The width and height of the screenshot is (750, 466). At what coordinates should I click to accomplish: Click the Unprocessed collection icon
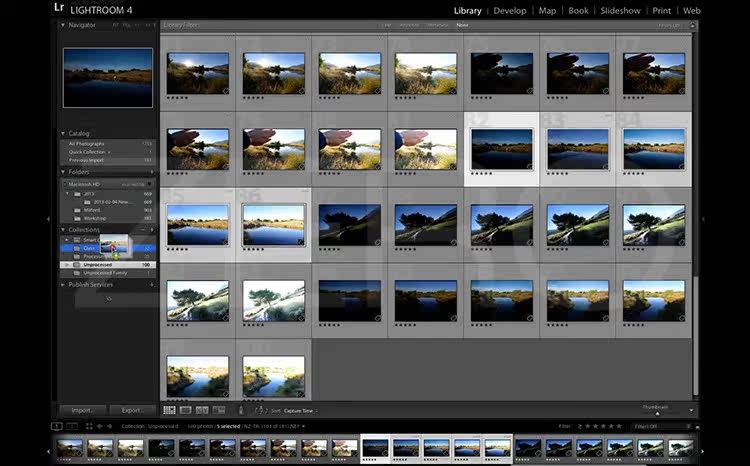77,265
